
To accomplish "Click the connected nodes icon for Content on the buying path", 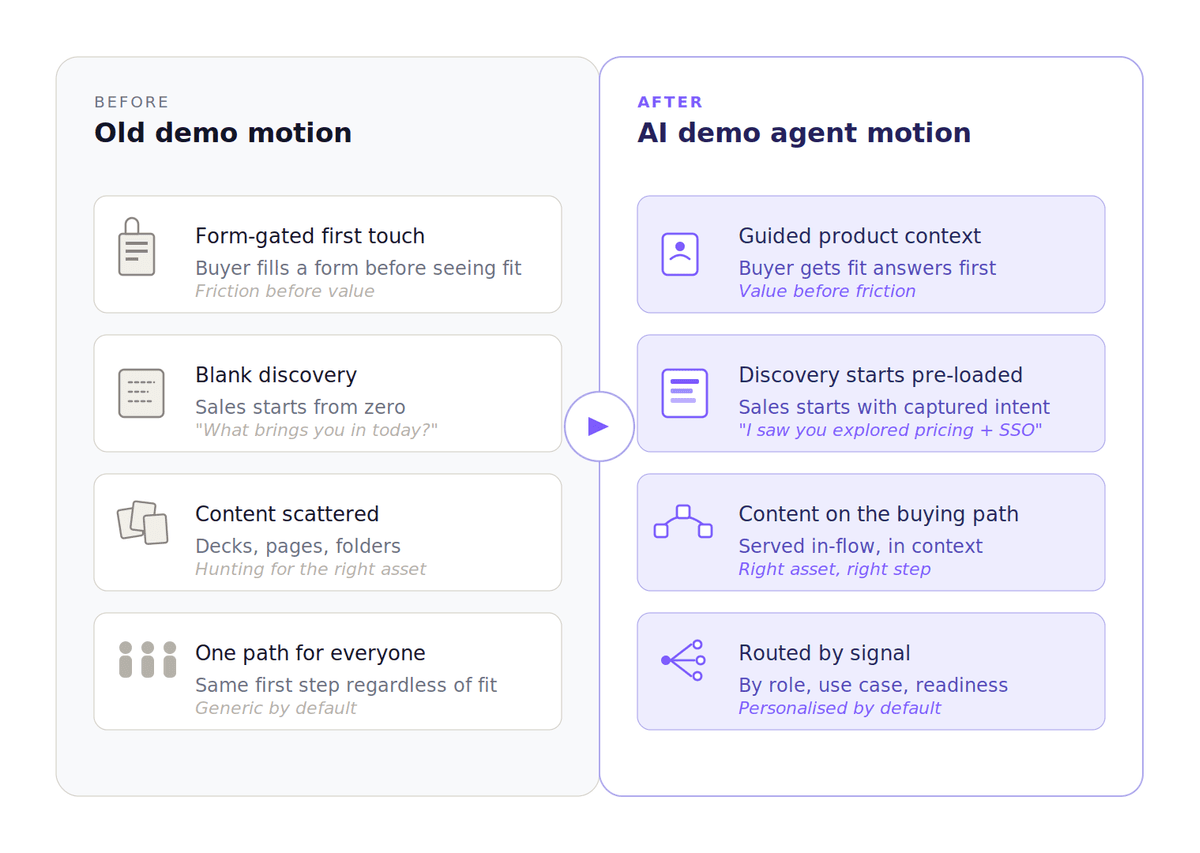I will [683, 522].
